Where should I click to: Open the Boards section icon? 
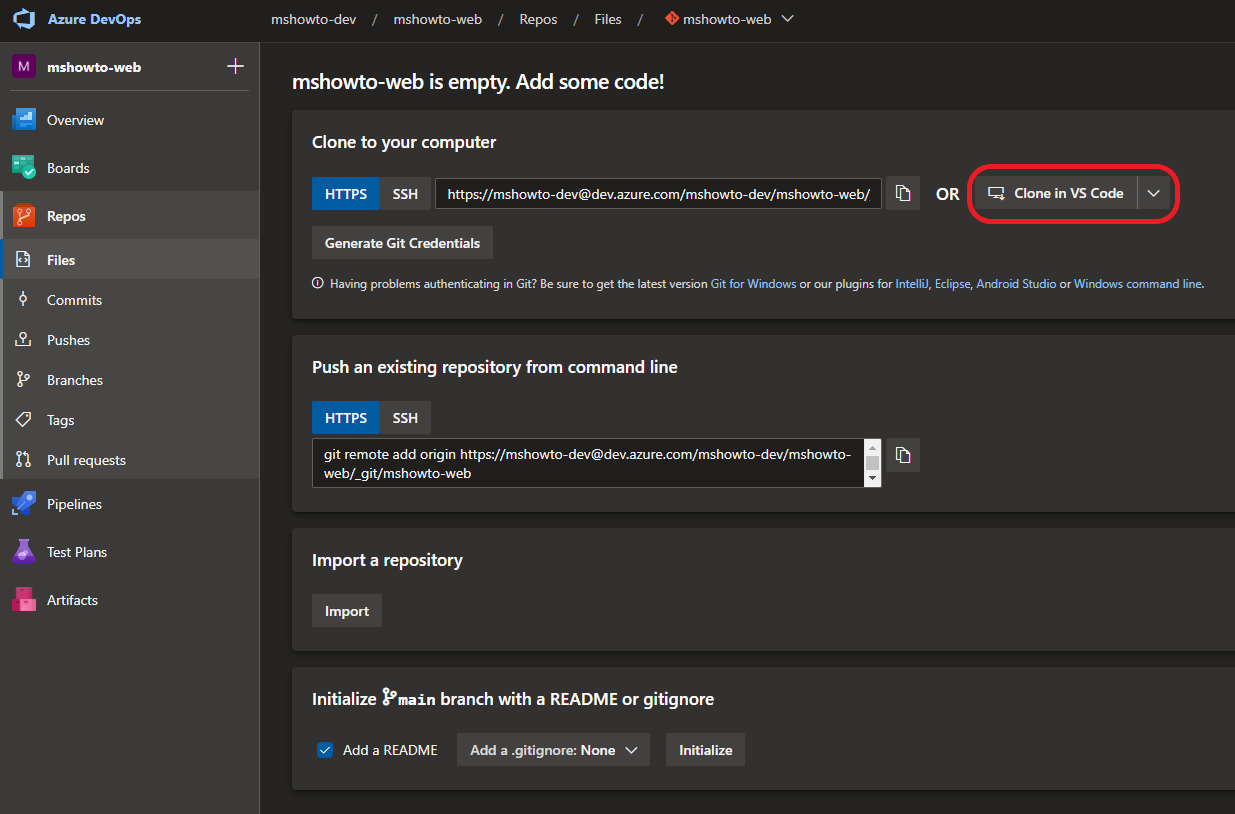24,168
